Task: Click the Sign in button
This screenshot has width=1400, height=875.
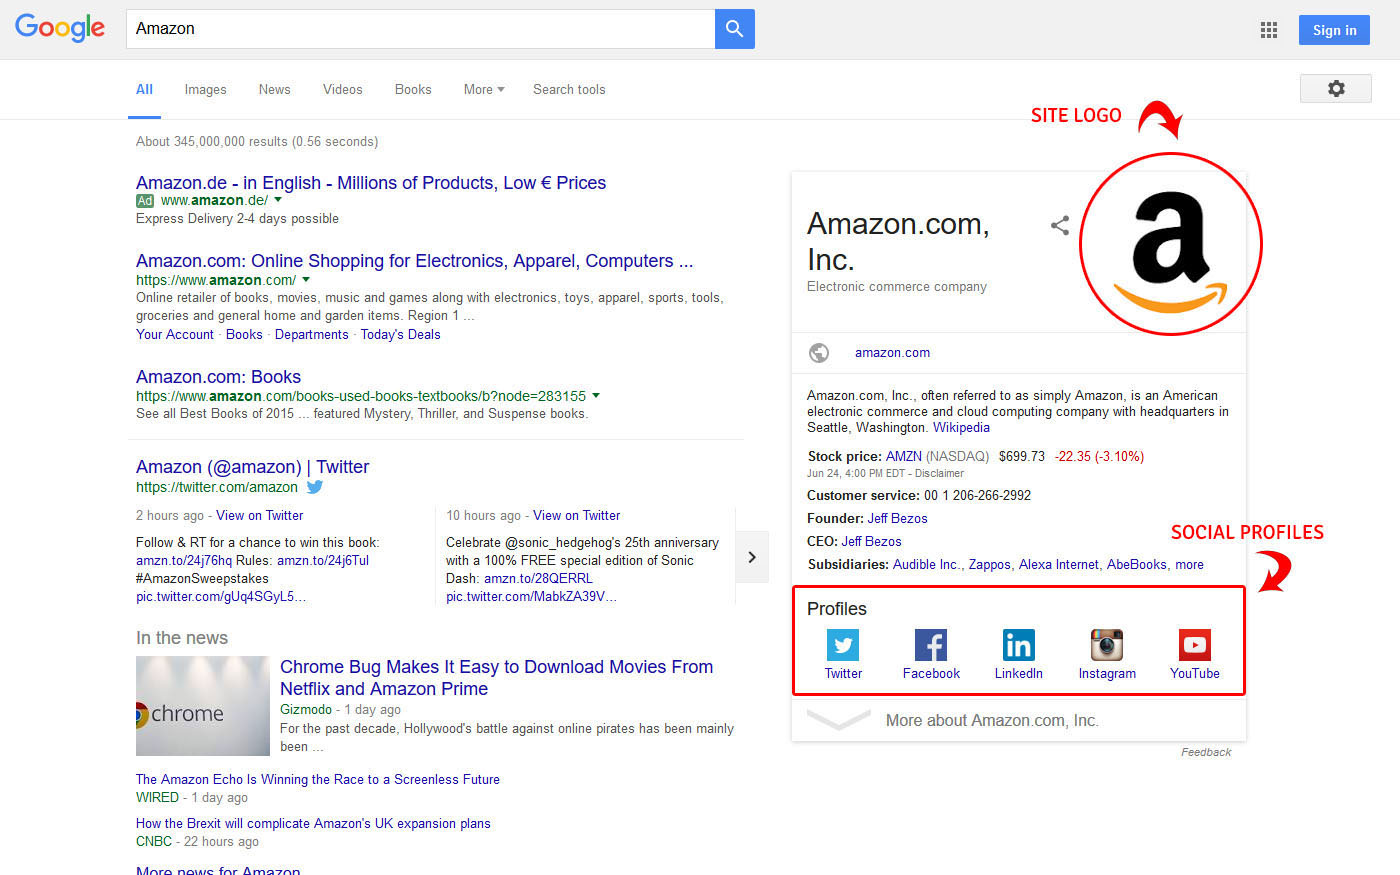Action: pos(1334,30)
